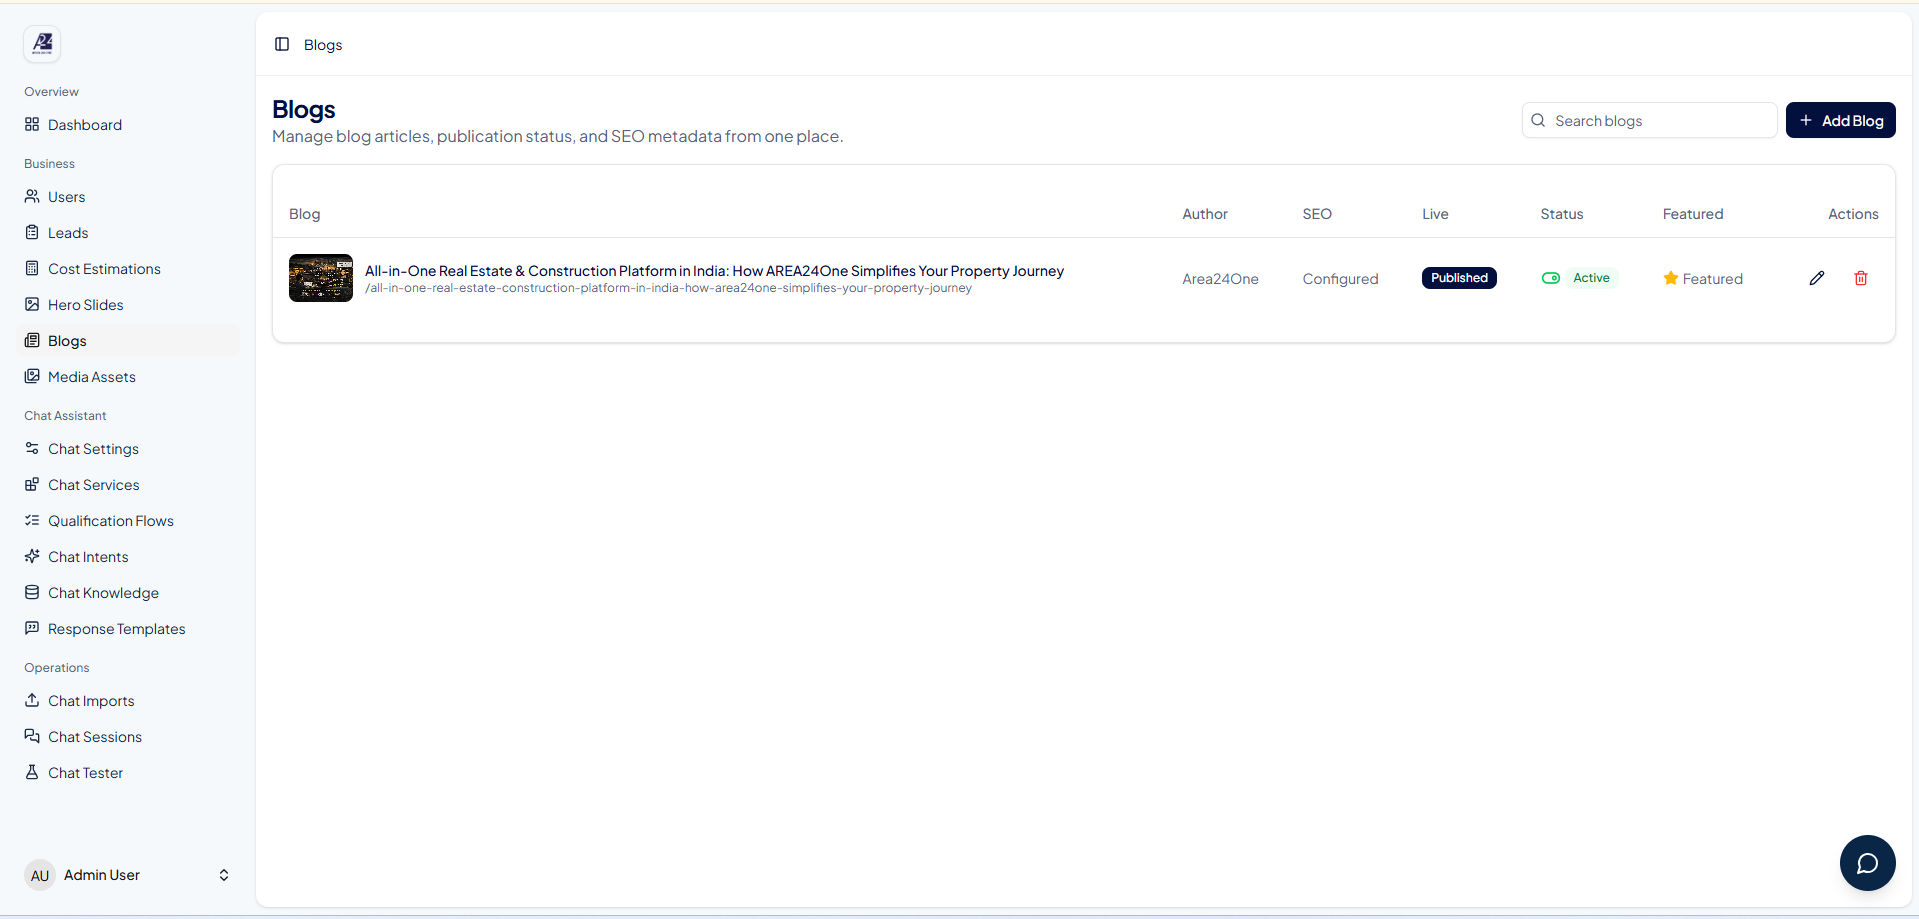The width and height of the screenshot is (1919, 919).
Task: Click the Search blogs input field
Action: [x=1649, y=120]
